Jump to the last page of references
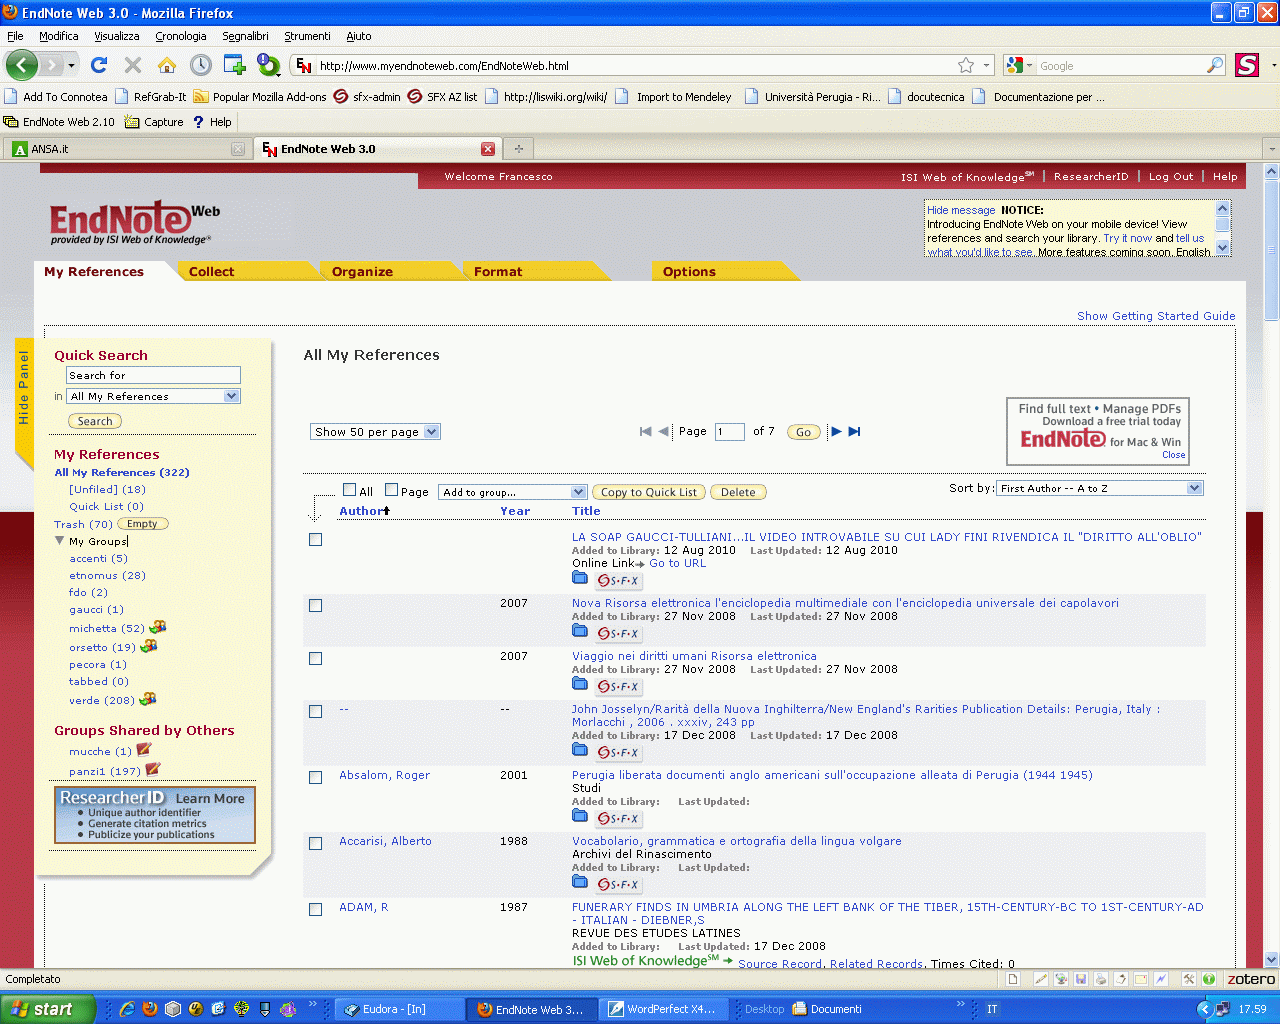1280x1024 pixels. coord(854,432)
